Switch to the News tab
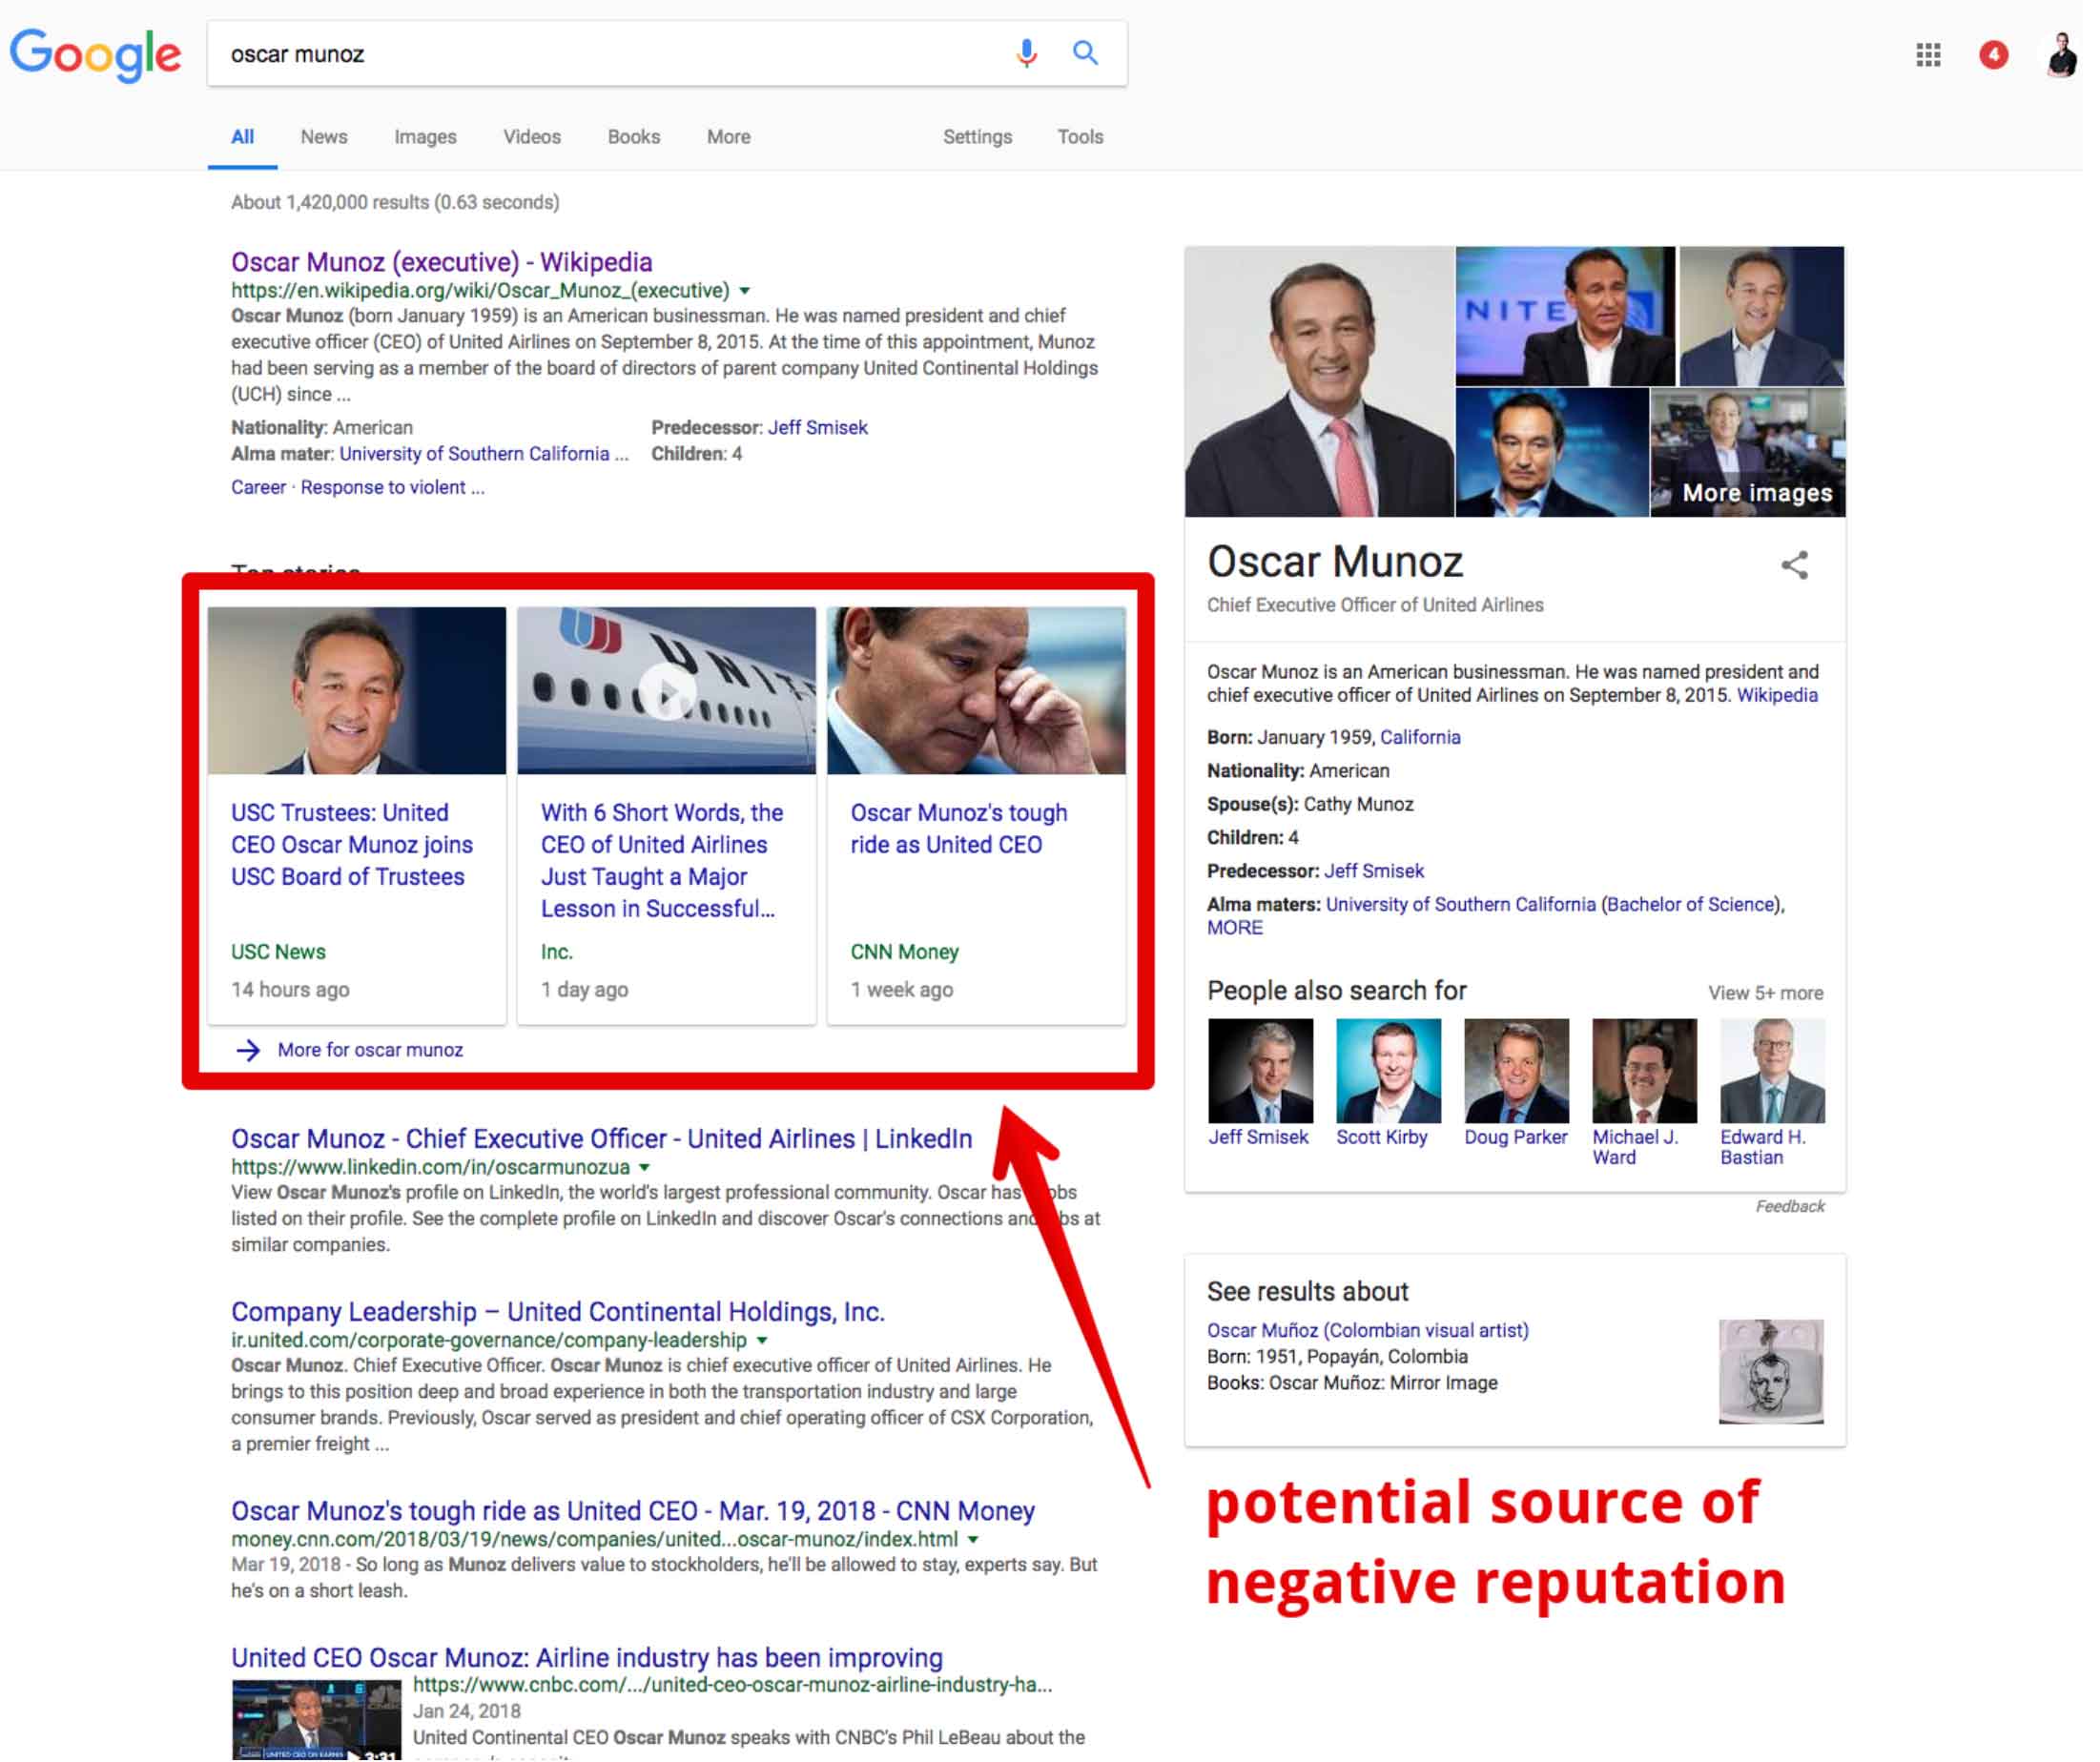Screen dimensions: 2100x1762 [324, 137]
